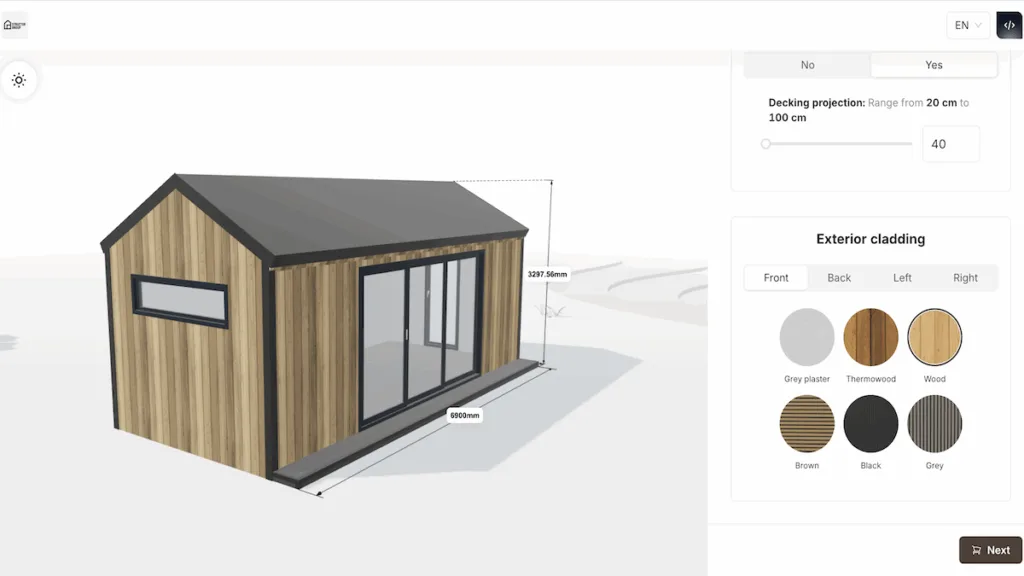The height and width of the screenshot is (576, 1024).
Task: Open the embed code icon button
Action: click(1009, 25)
